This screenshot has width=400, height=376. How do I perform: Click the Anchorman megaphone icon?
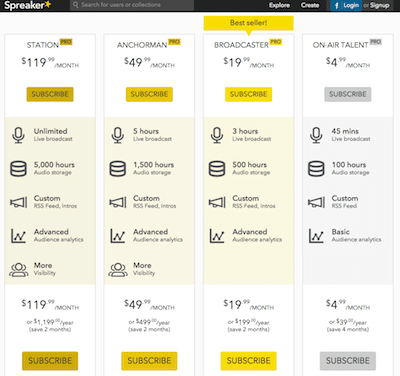[x=118, y=202]
